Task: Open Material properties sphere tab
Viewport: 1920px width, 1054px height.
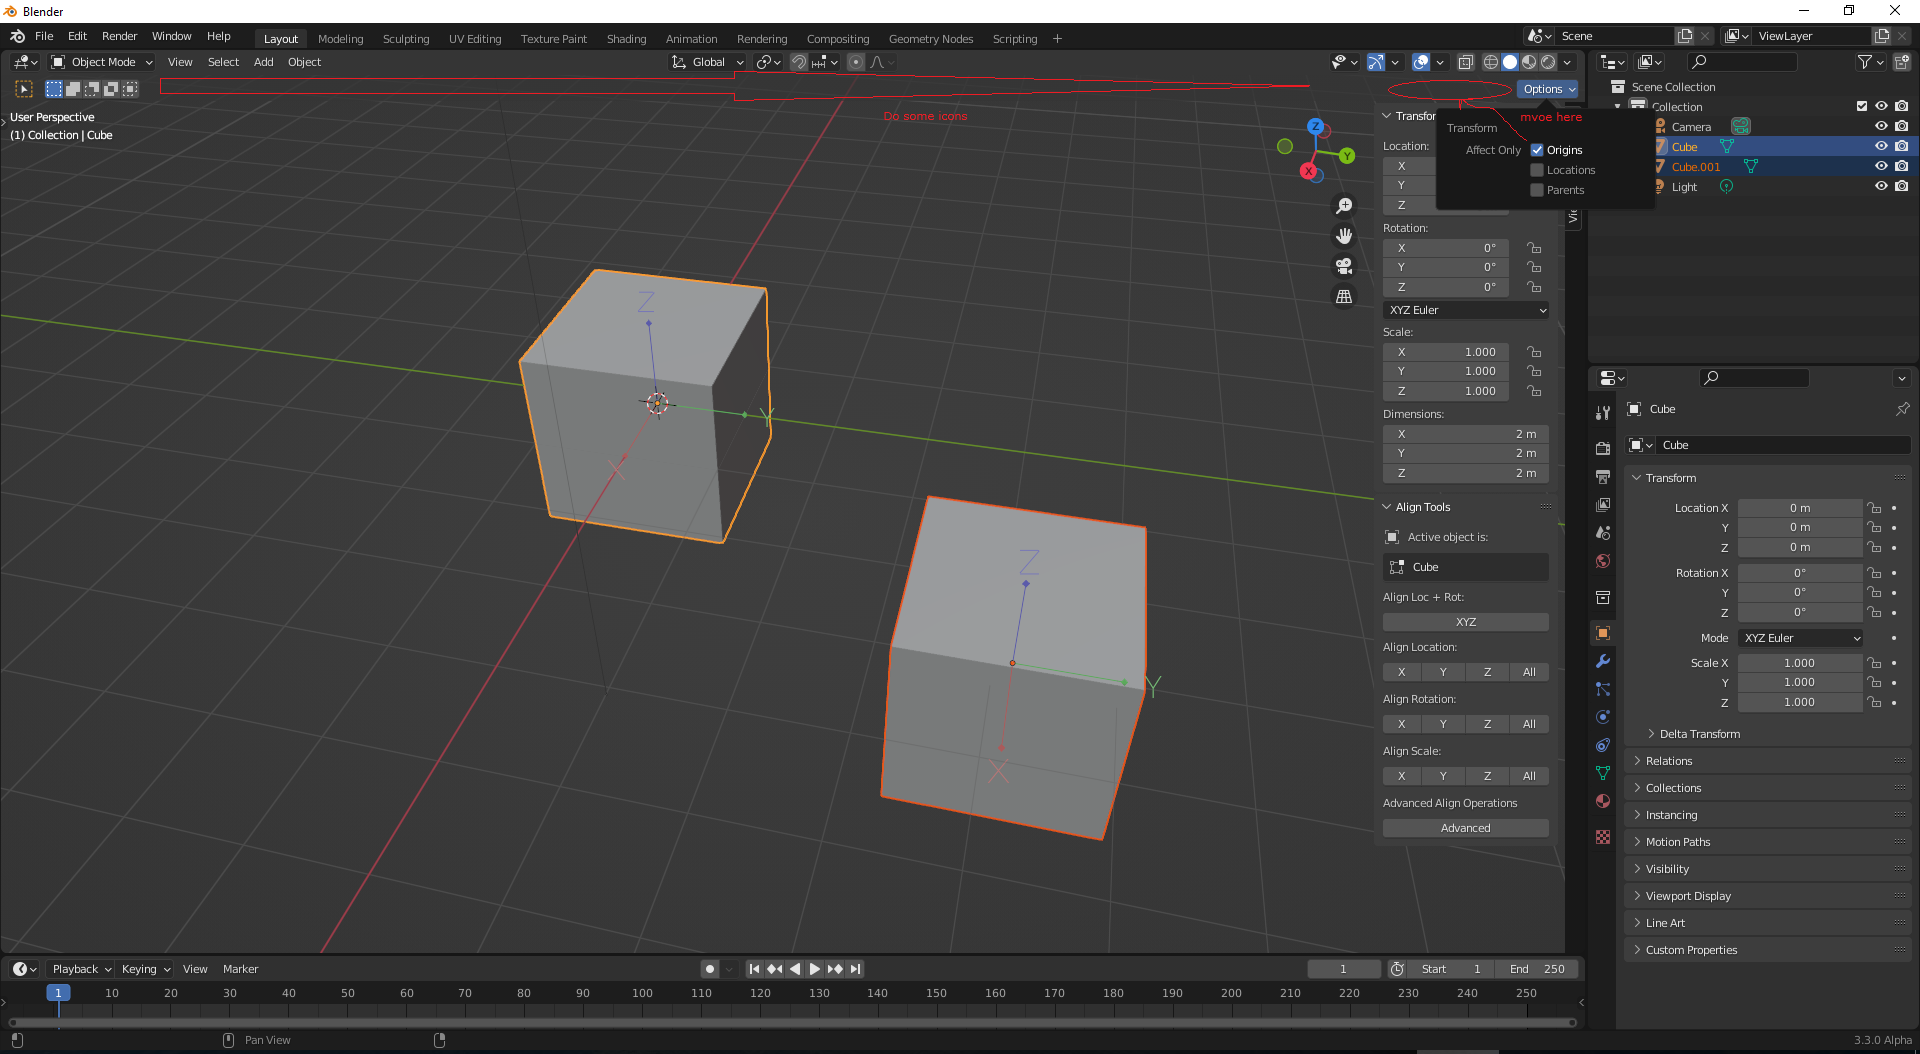Action: (1603, 801)
